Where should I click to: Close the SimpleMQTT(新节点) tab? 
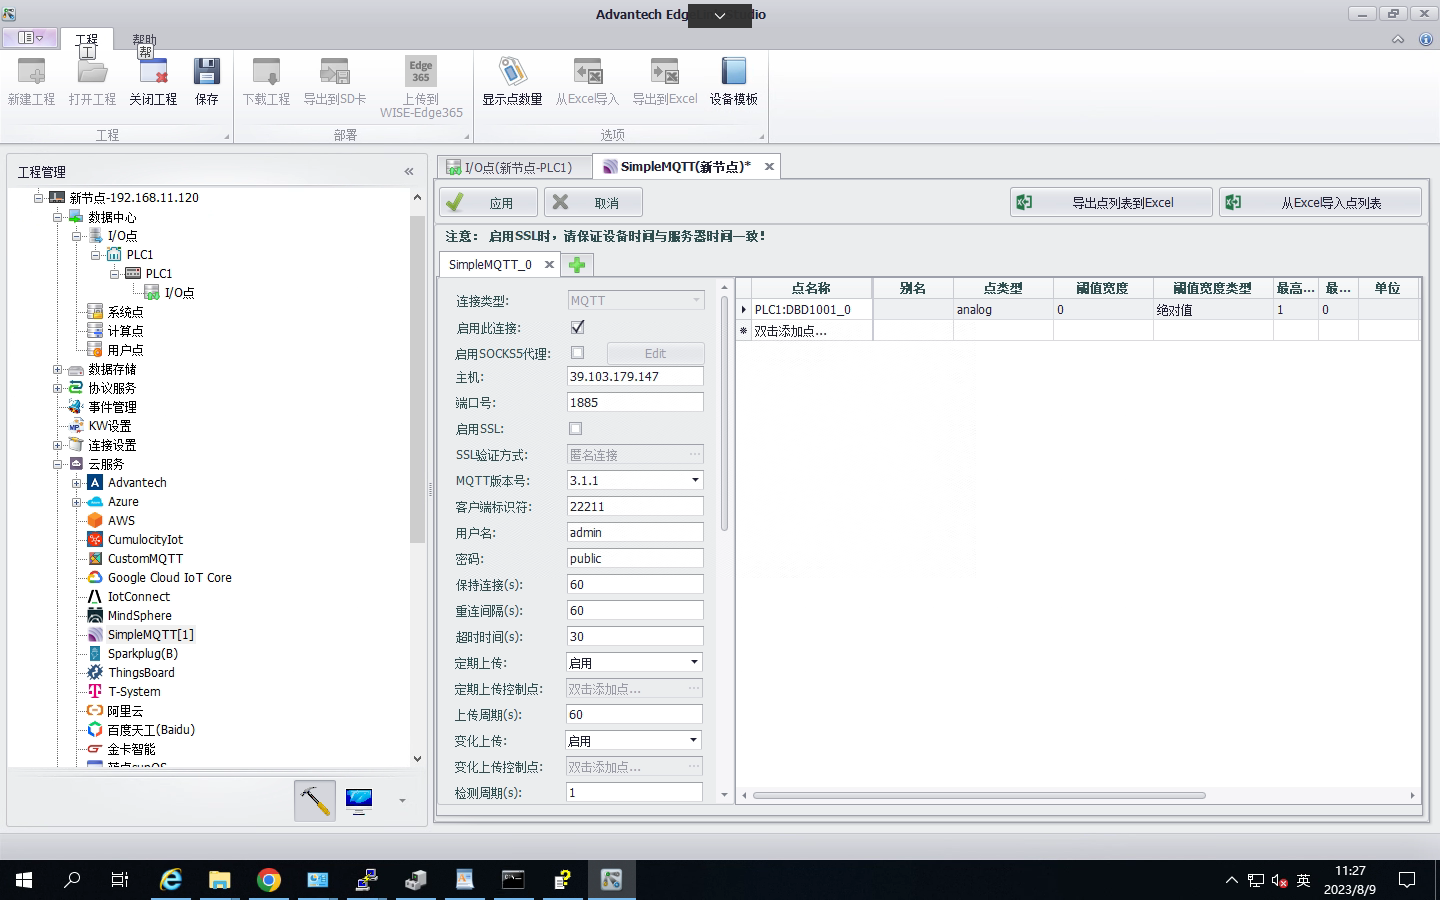769,167
